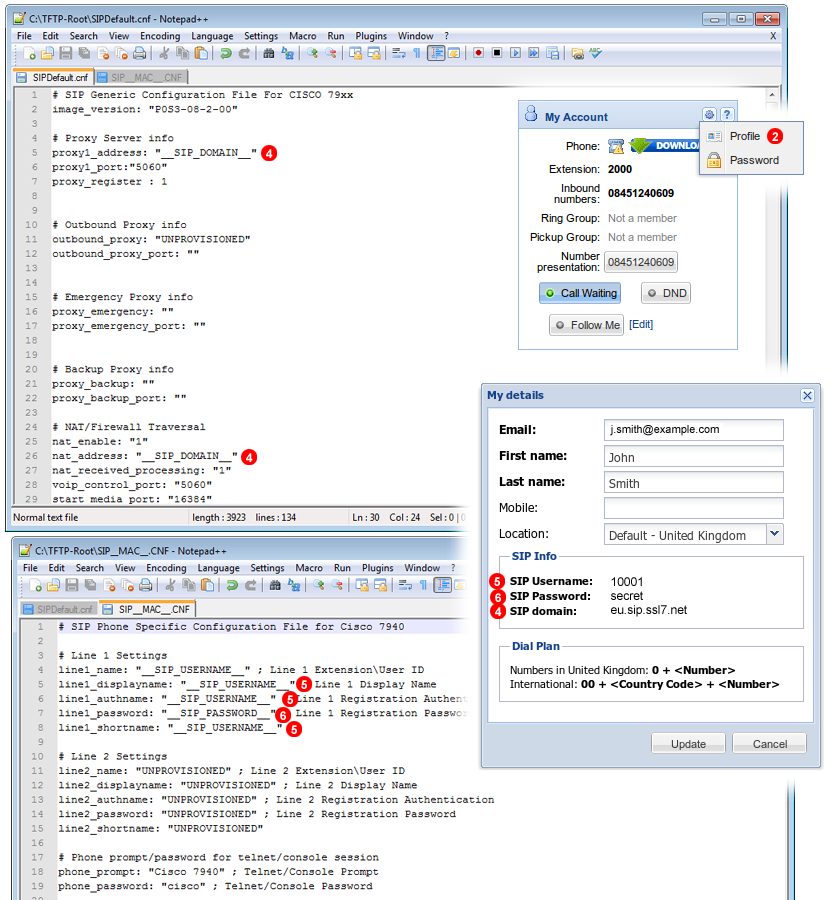
Task: Click the Edit link next to Follow Me
Action: click(641, 324)
